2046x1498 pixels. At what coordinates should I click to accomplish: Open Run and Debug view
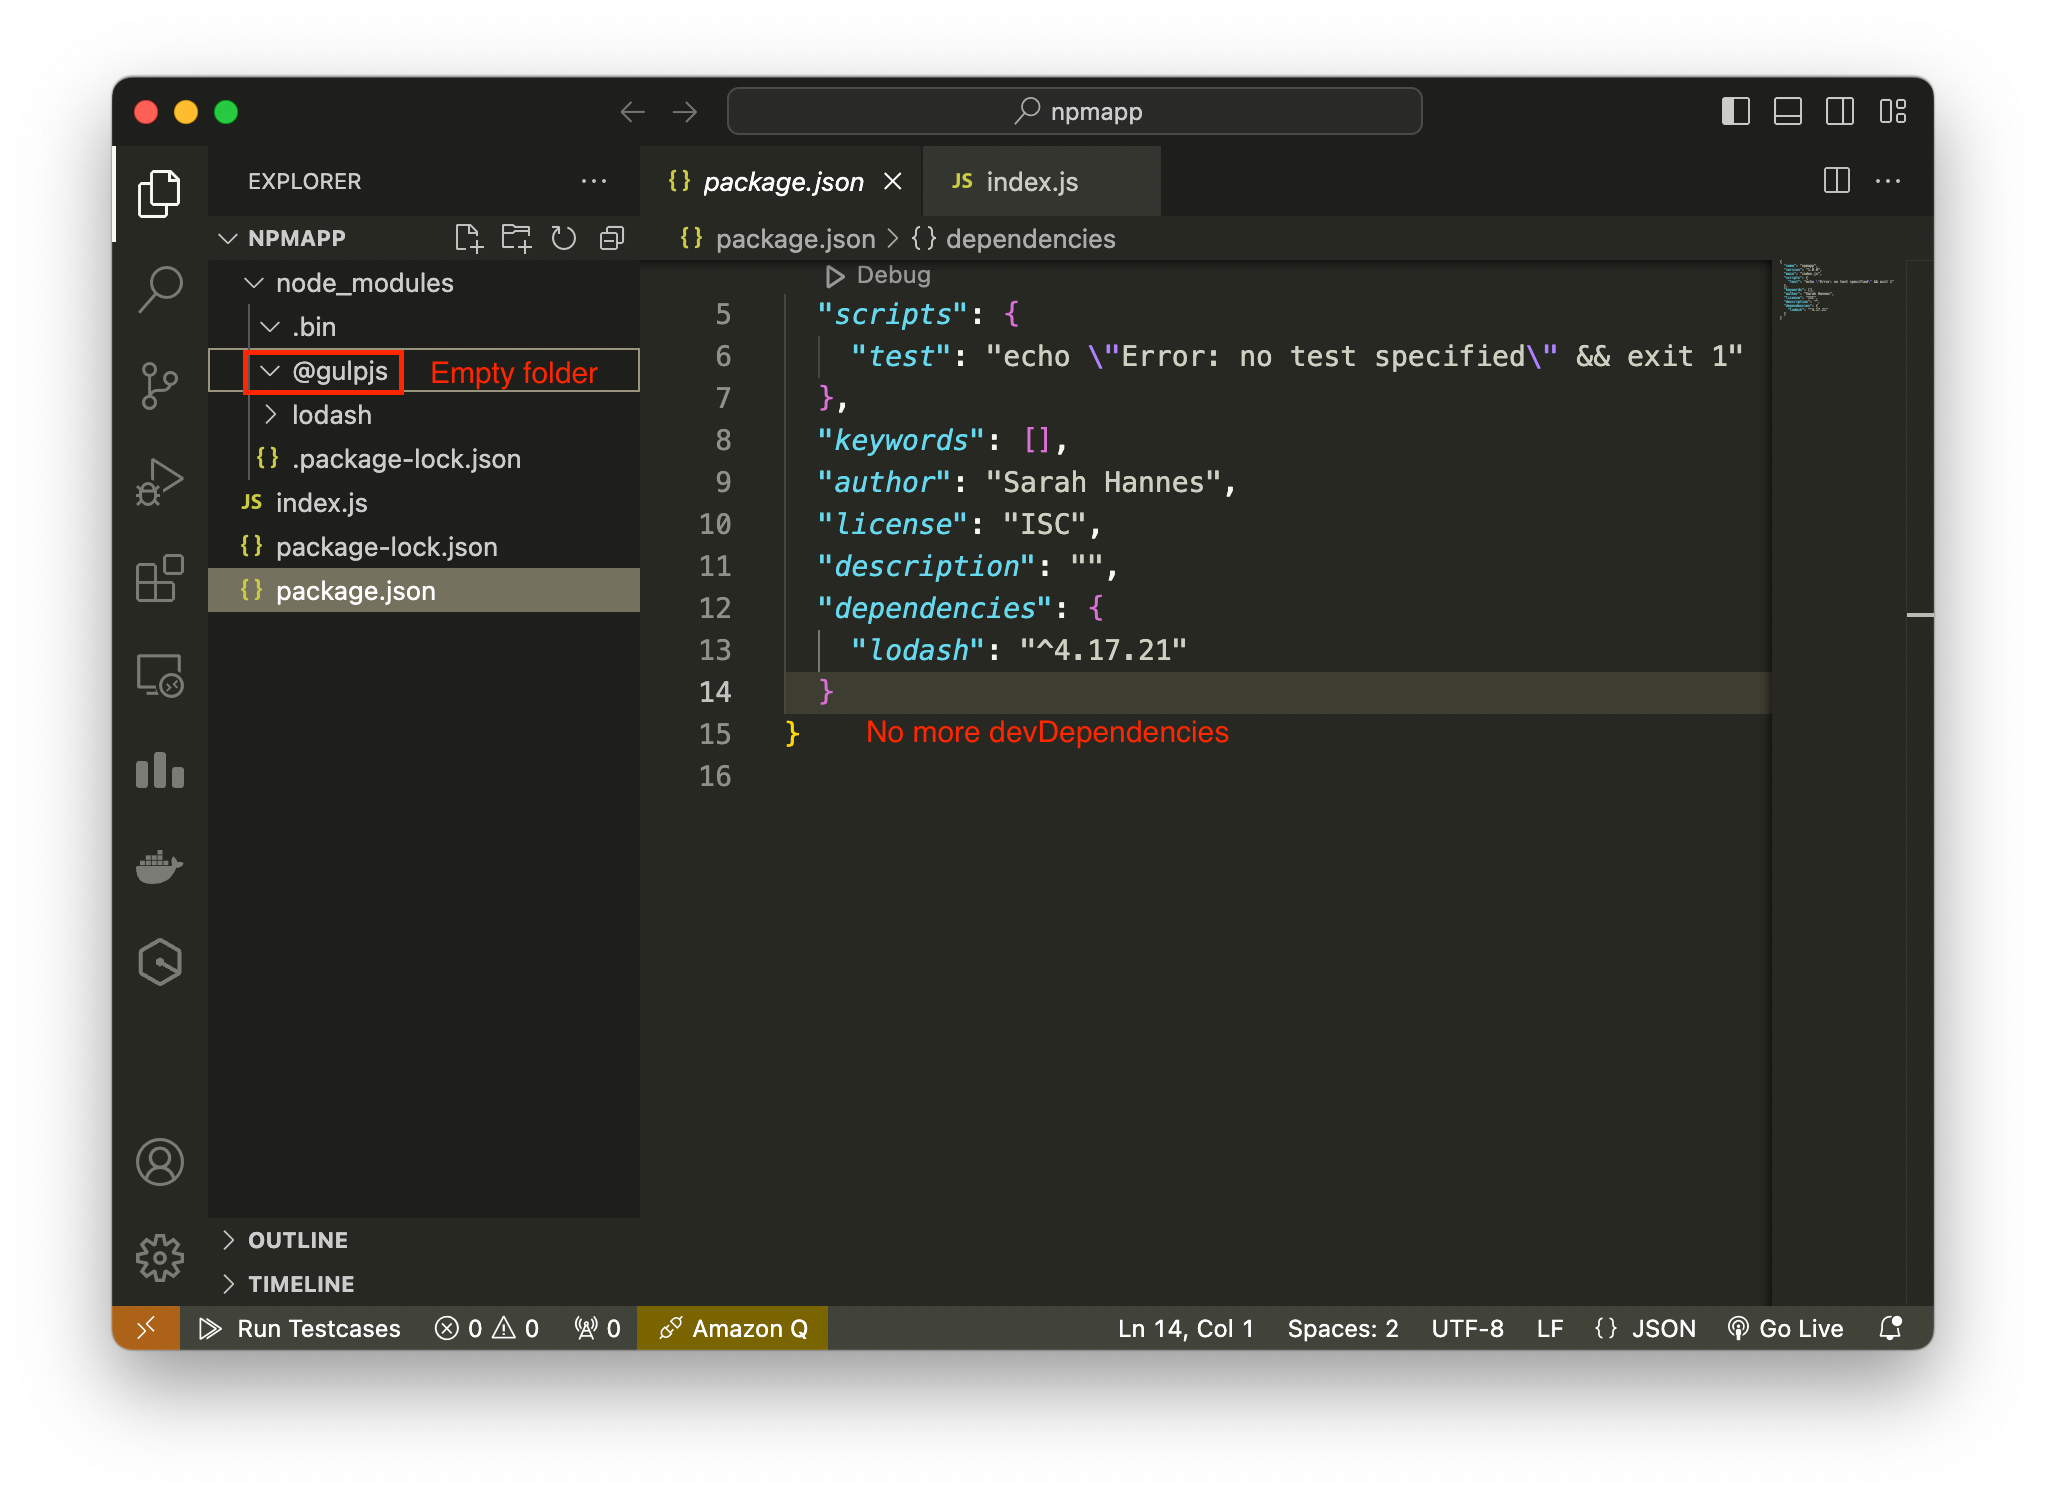(x=159, y=481)
